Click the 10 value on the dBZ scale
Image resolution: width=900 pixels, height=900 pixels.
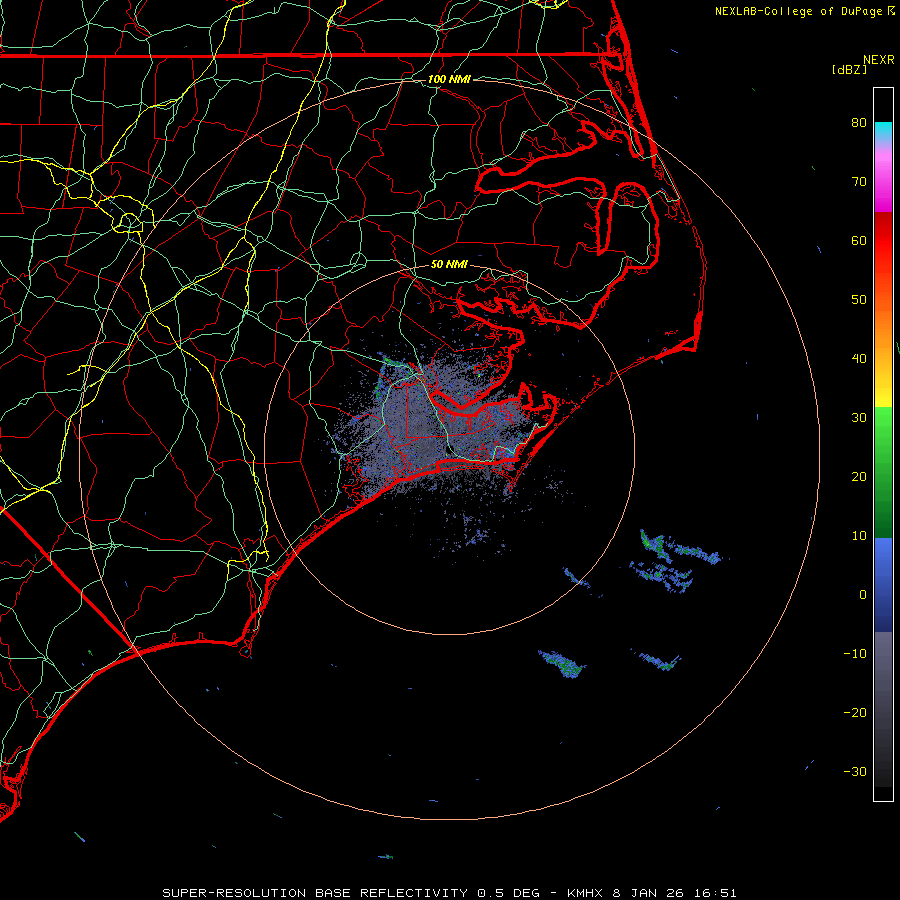[859, 536]
